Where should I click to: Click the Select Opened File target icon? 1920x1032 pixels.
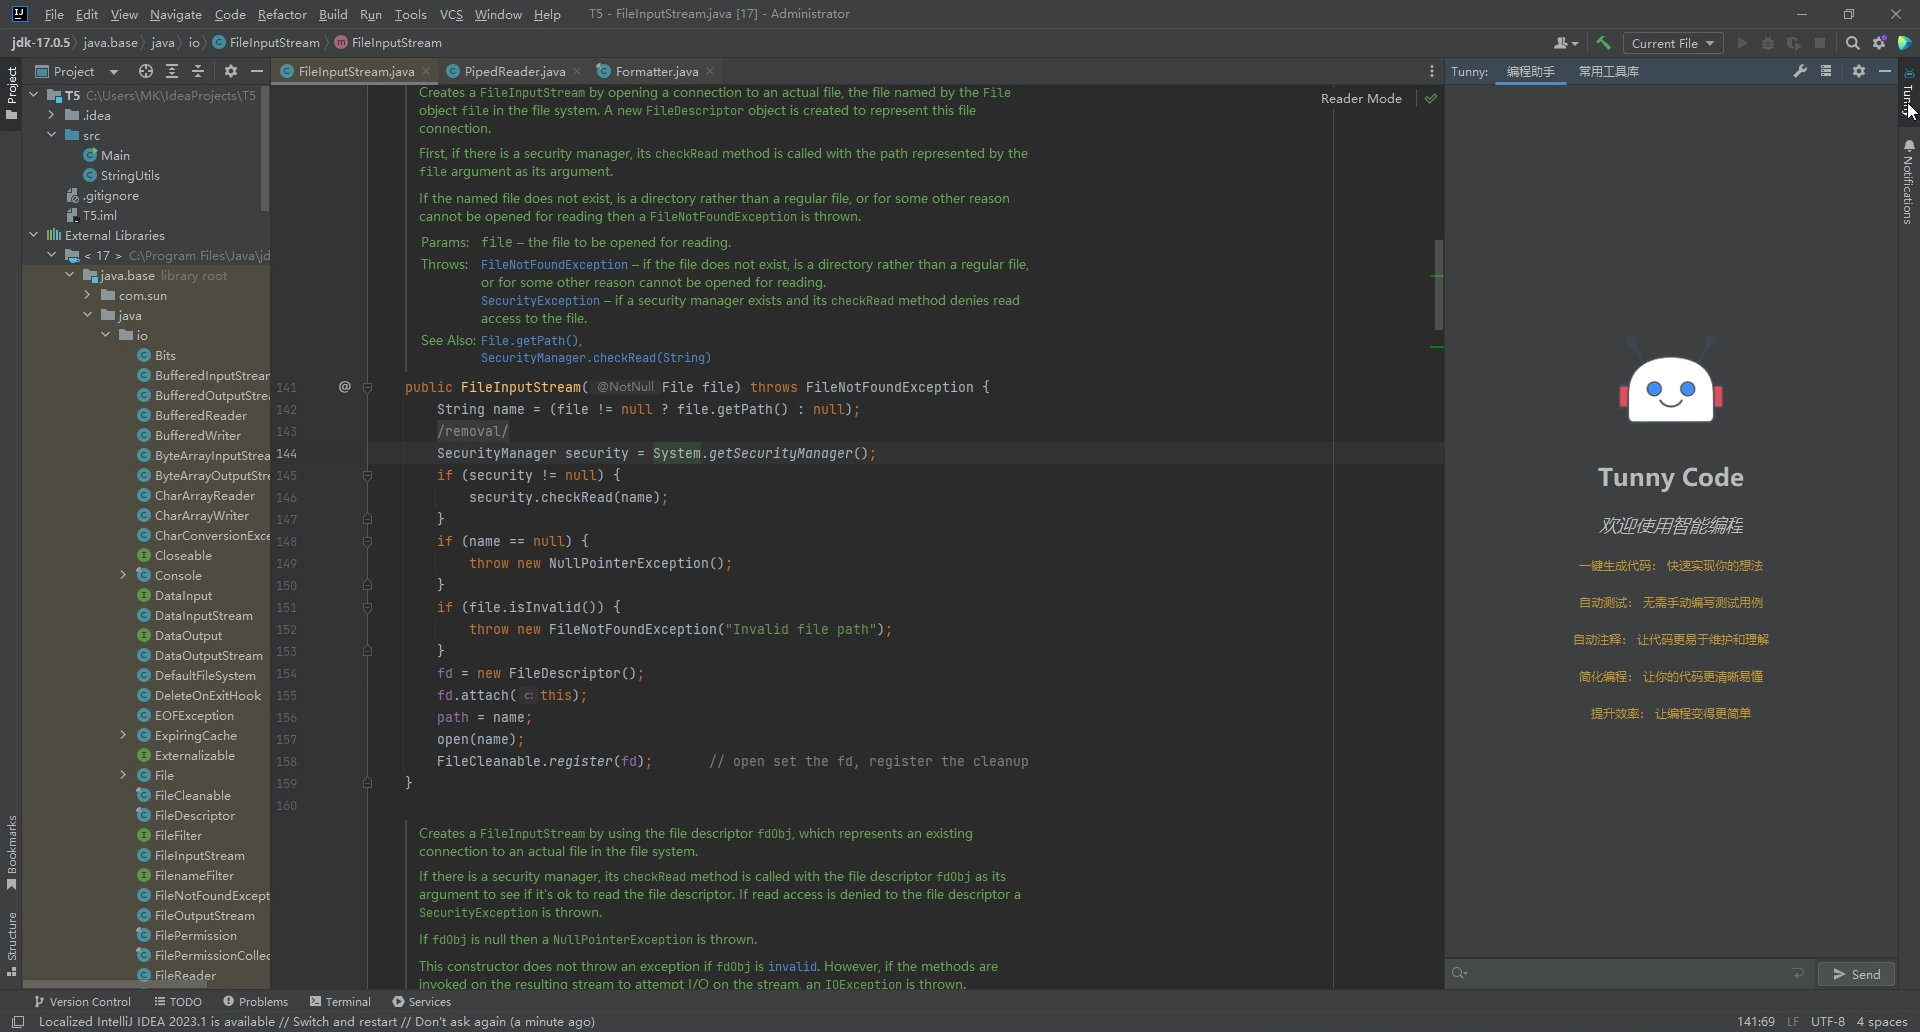coord(146,71)
